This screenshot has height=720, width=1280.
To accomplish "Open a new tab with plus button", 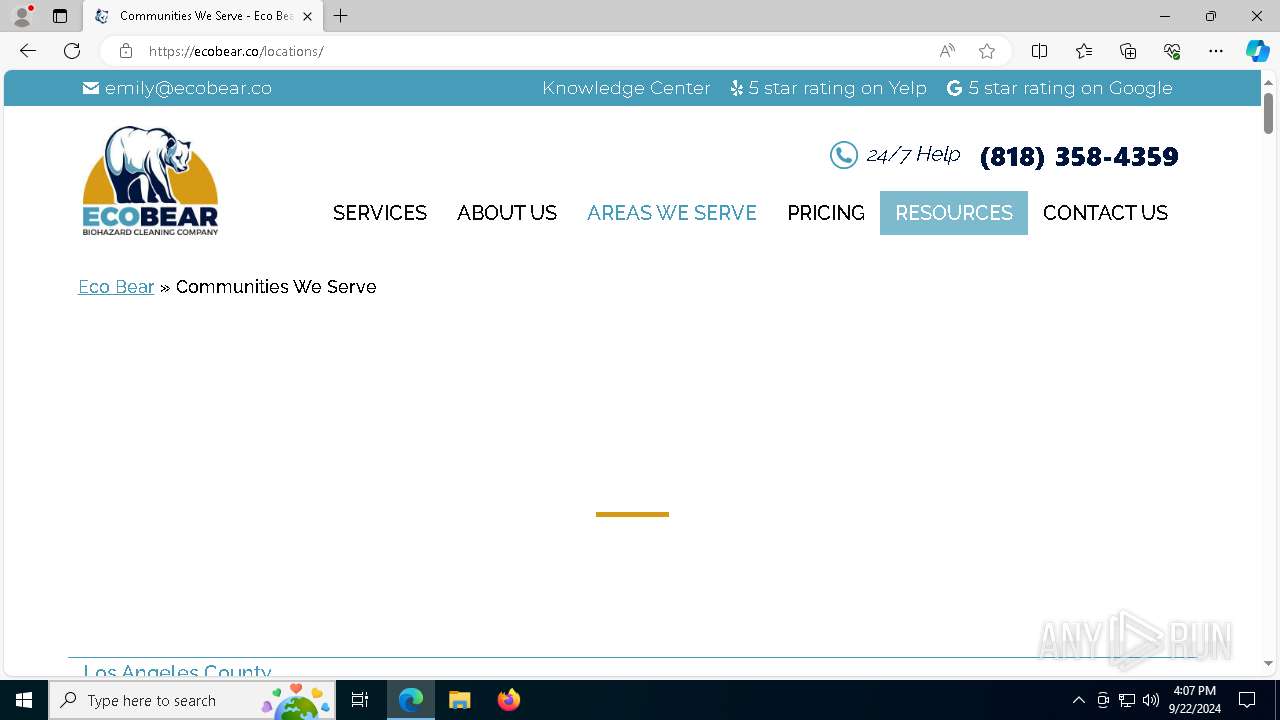I will pos(341,16).
